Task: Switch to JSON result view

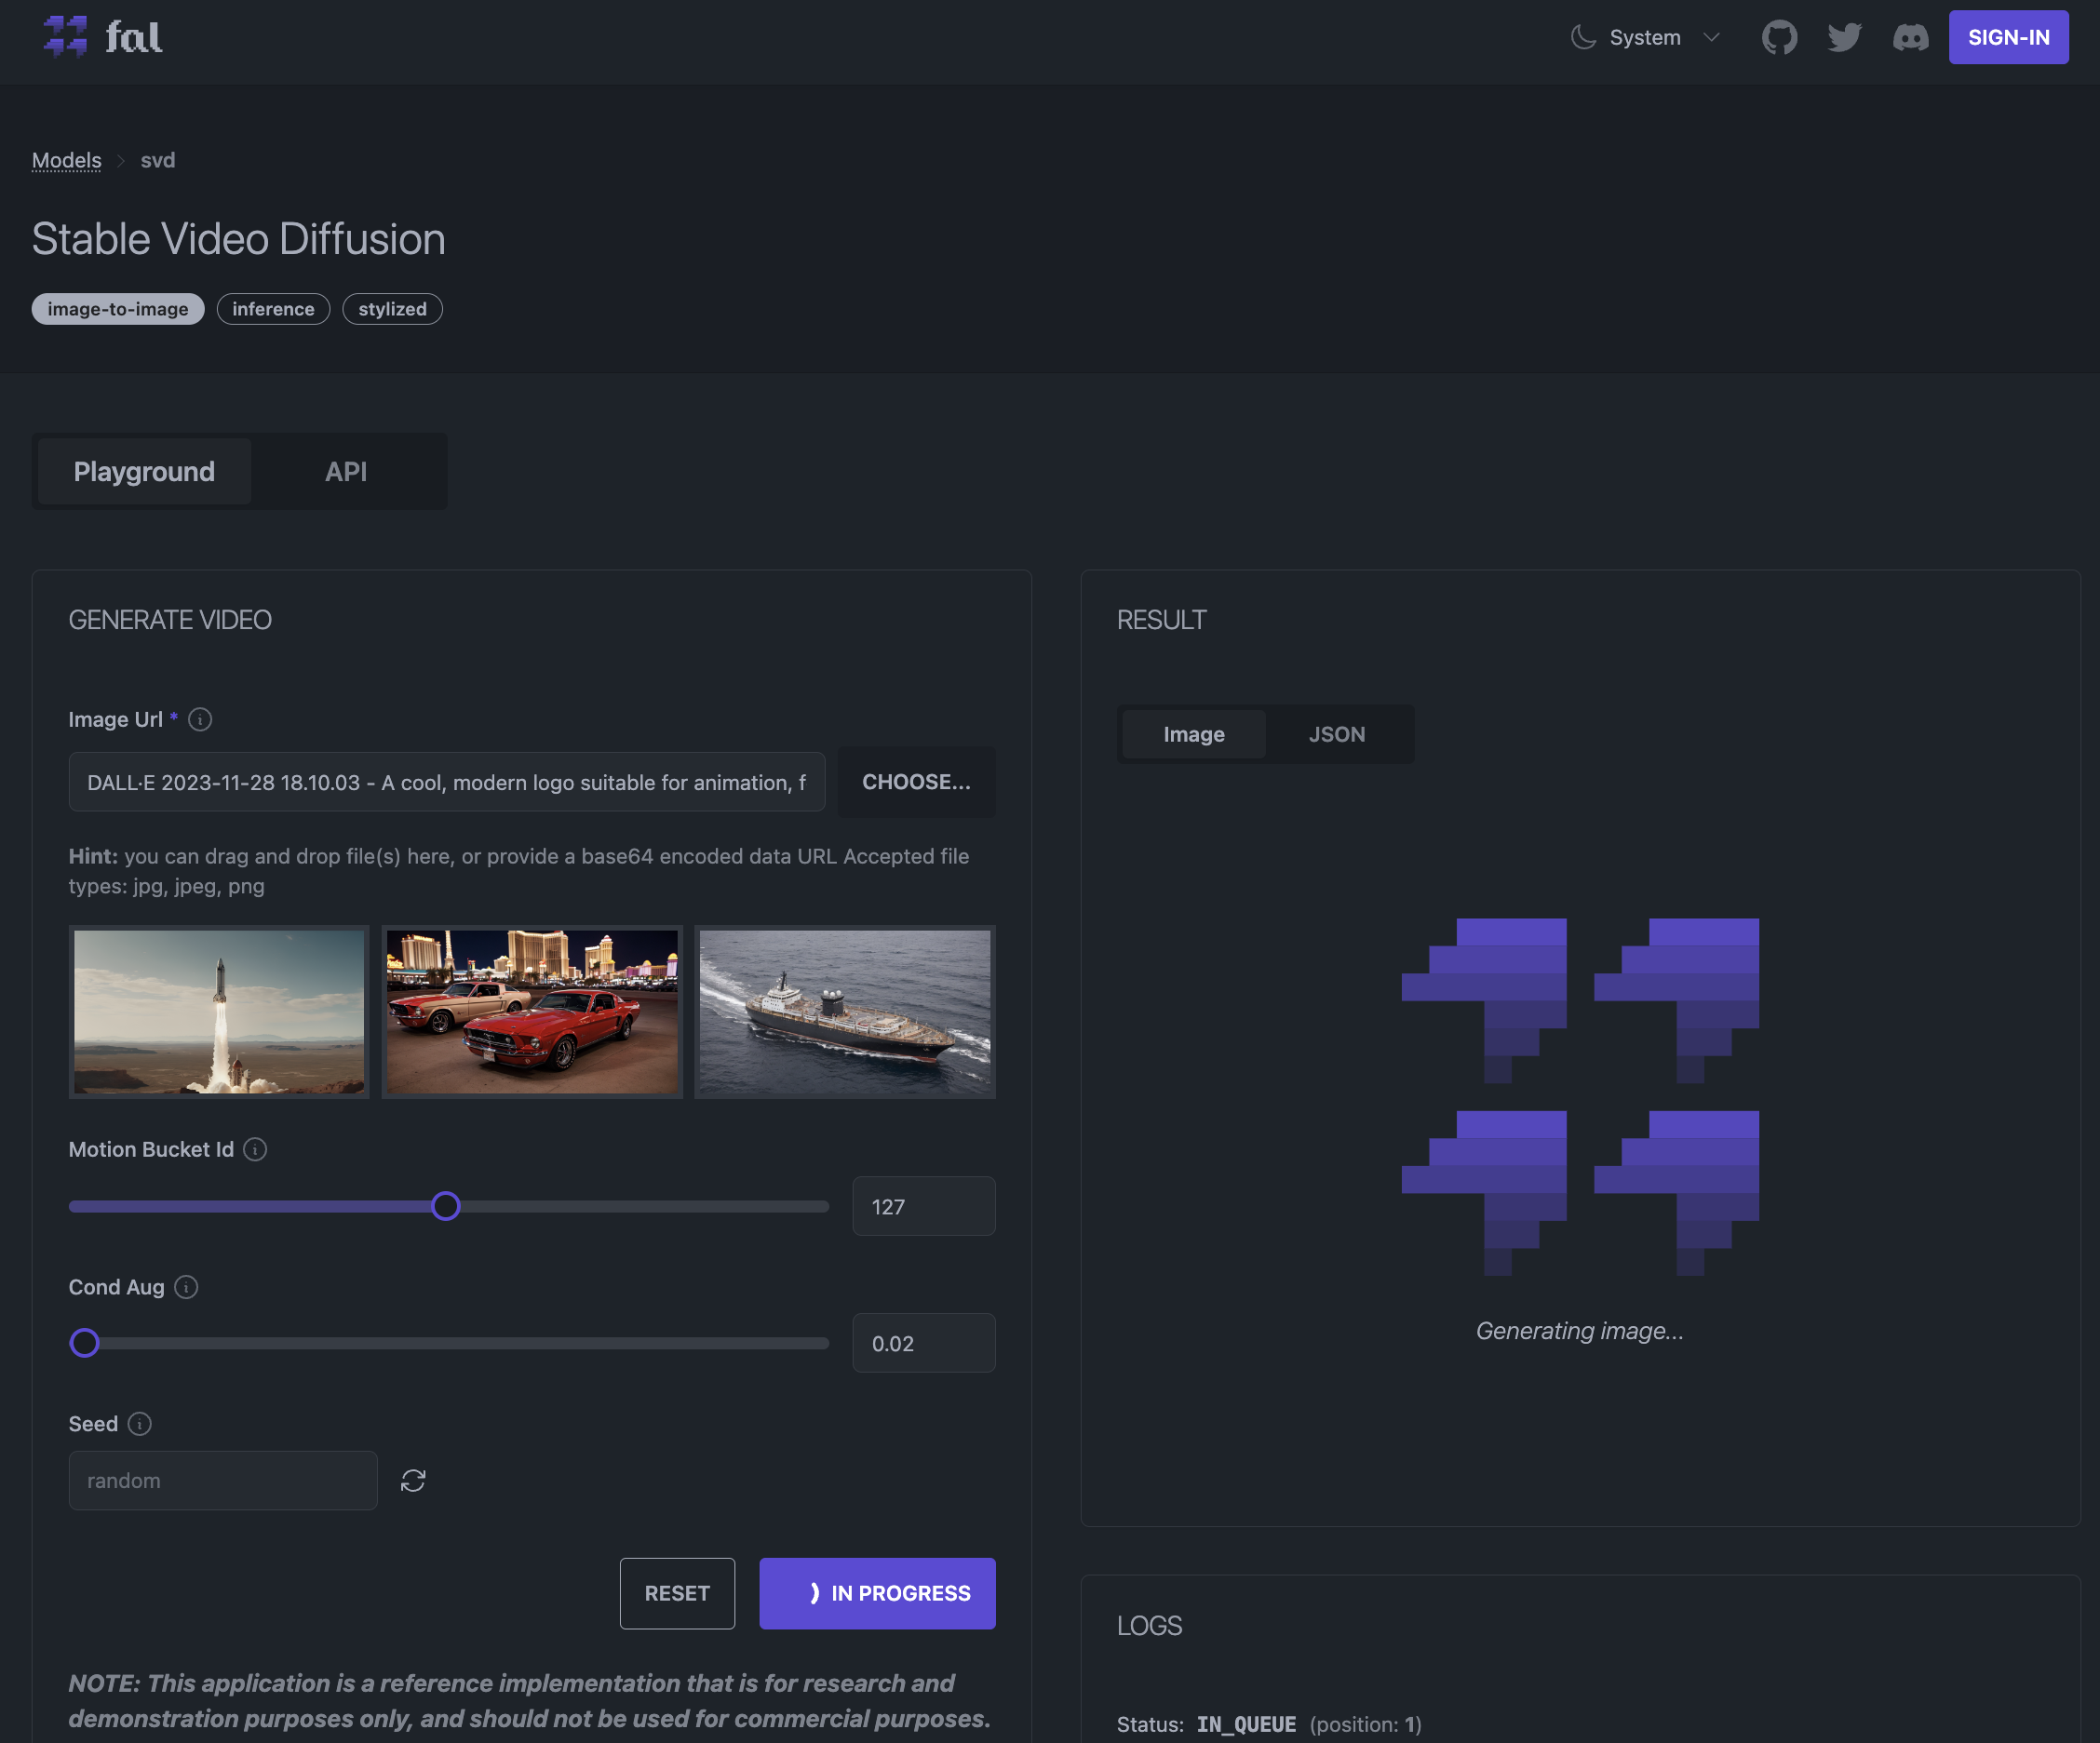Action: [1338, 734]
